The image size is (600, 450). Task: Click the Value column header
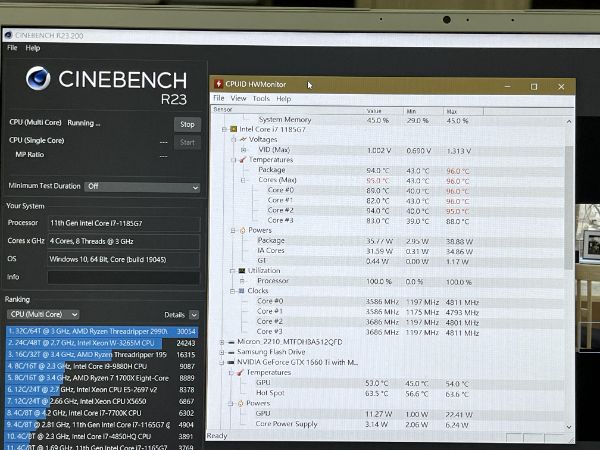[x=383, y=111]
